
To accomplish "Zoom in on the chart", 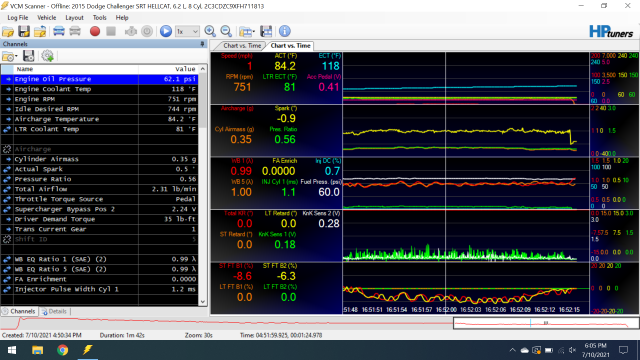I will click(210, 31).
